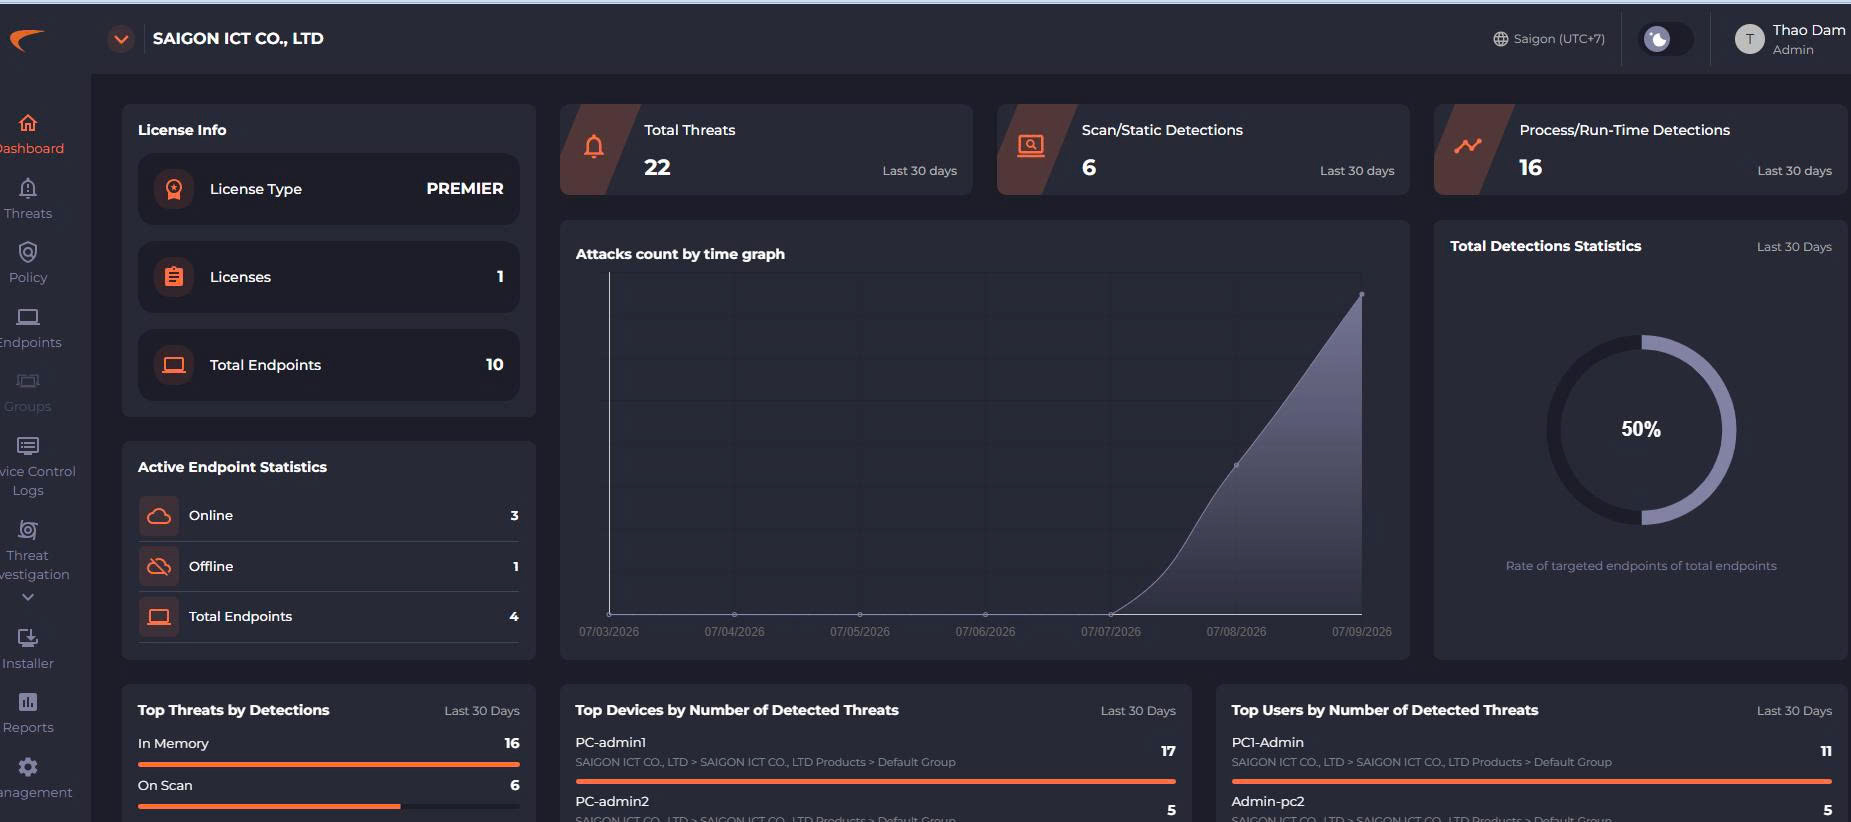Select the Policy menu label
This screenshot has width=1851, height=822.
(x=28, y=277)
